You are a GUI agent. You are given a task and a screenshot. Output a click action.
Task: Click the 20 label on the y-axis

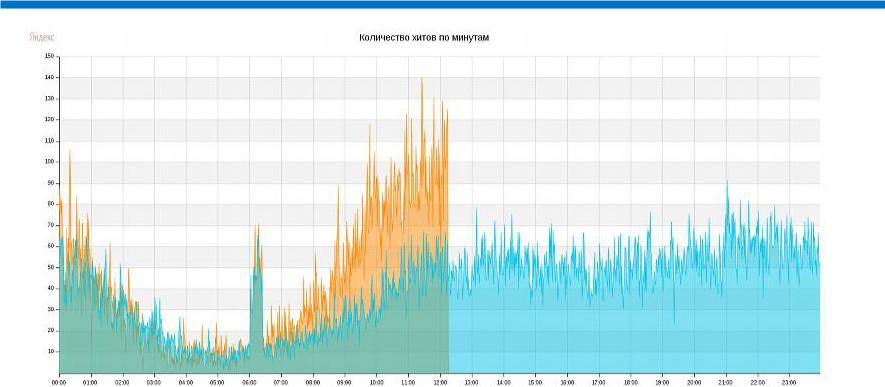(50, 331)
